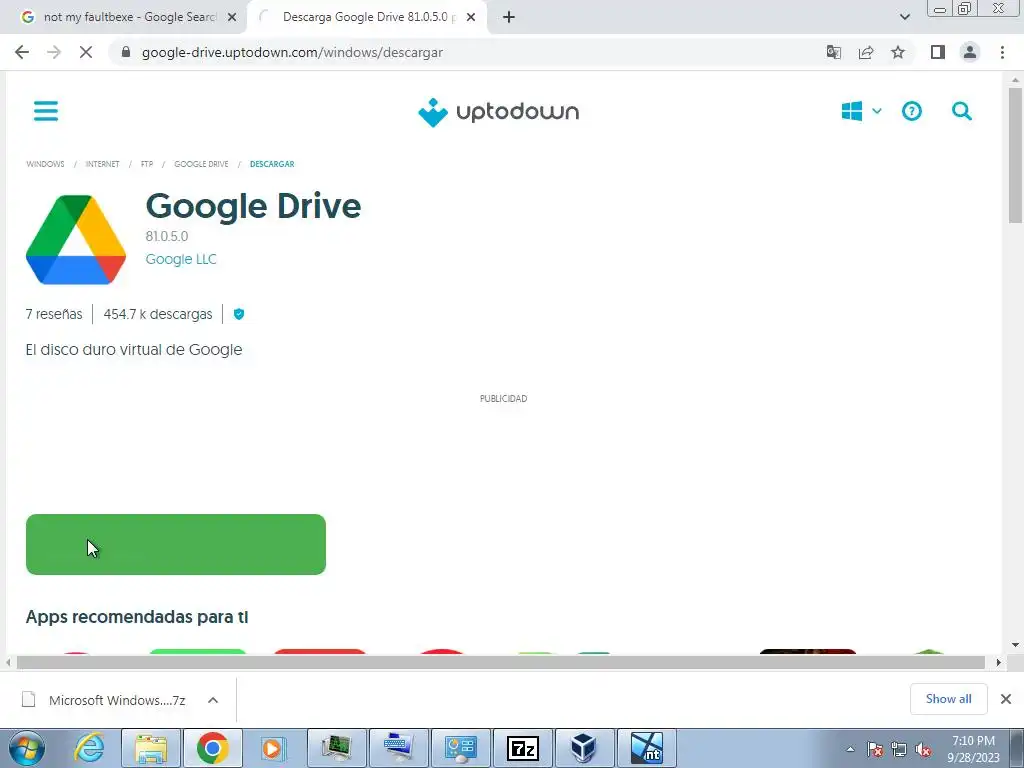
Task: Click the Uptodown logo
Action: click(x=498, y=112)
